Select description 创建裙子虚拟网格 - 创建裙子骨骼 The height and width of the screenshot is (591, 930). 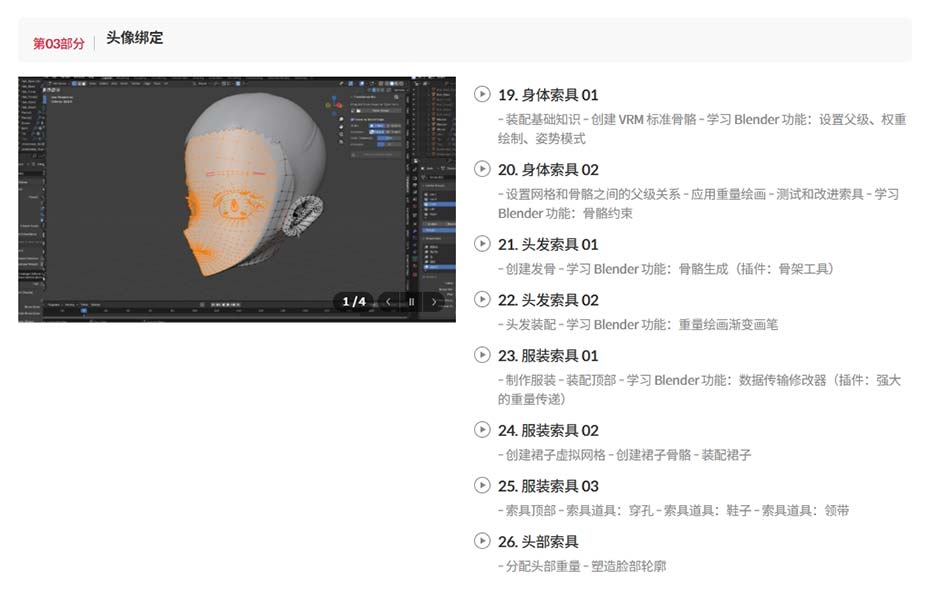tap(624, 455)
